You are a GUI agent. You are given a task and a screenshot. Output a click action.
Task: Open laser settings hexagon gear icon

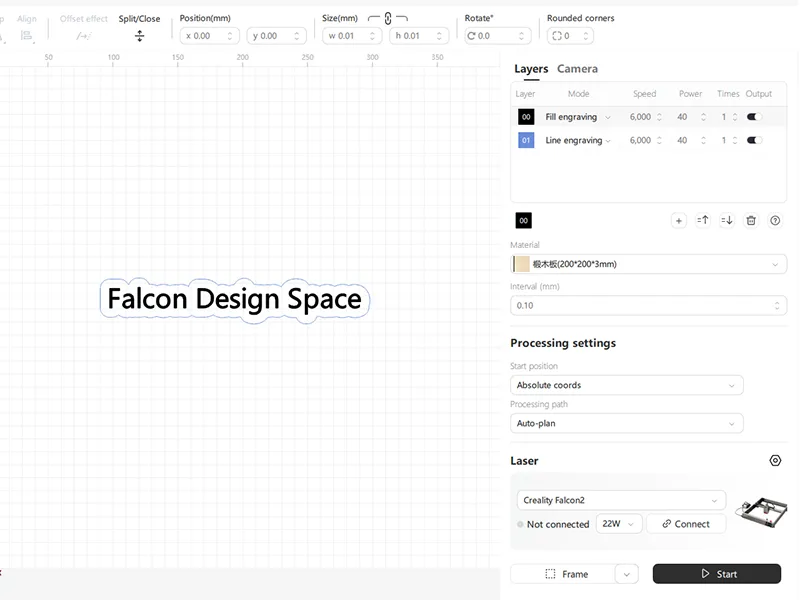pyautogui.click(x=775, y=461)
